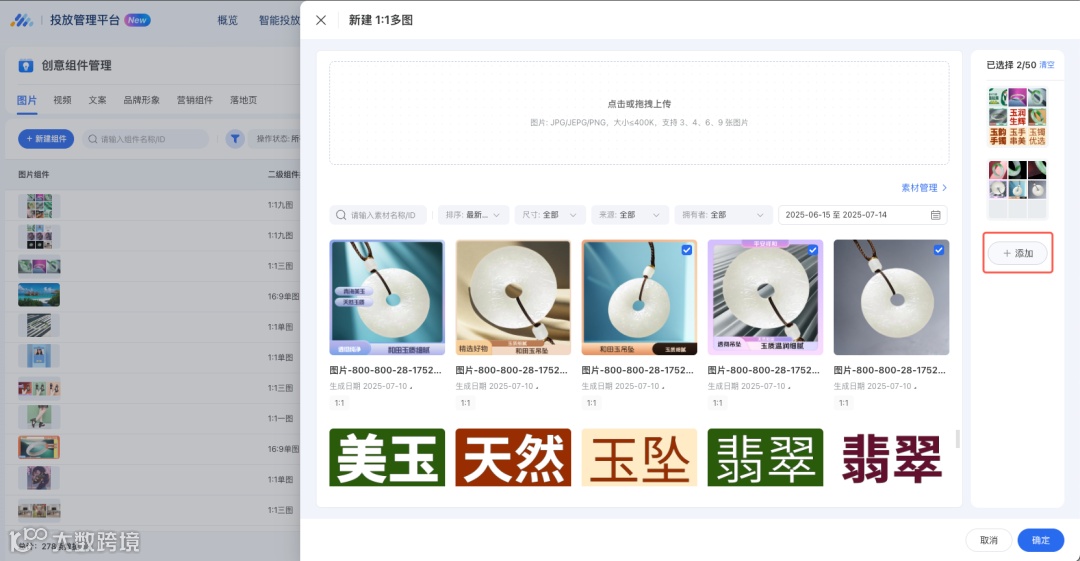Open the 操作状态 dropdown in background page
The image size is (1080, 561).
[276, 139]
